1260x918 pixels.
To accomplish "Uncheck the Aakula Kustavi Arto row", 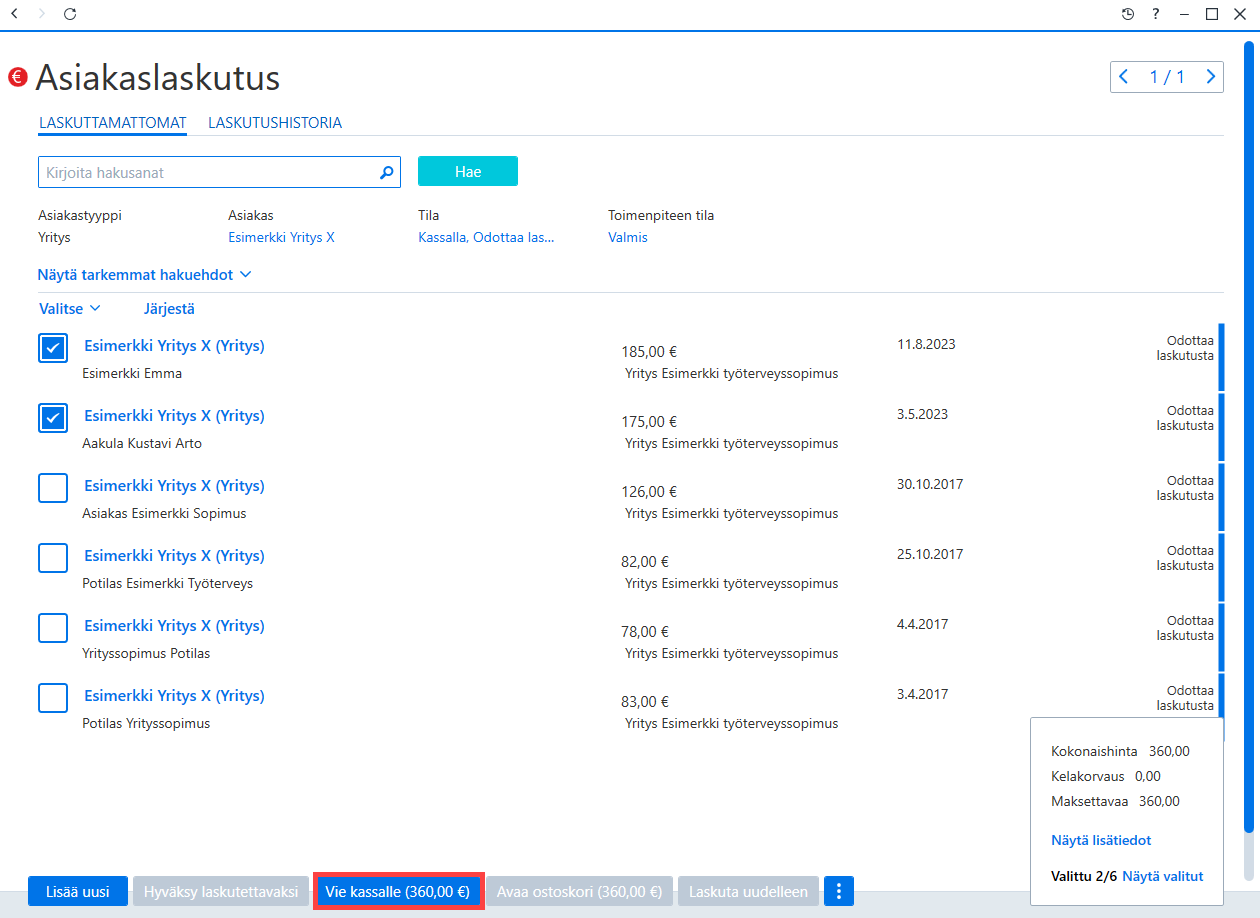I will coord(53,418).
